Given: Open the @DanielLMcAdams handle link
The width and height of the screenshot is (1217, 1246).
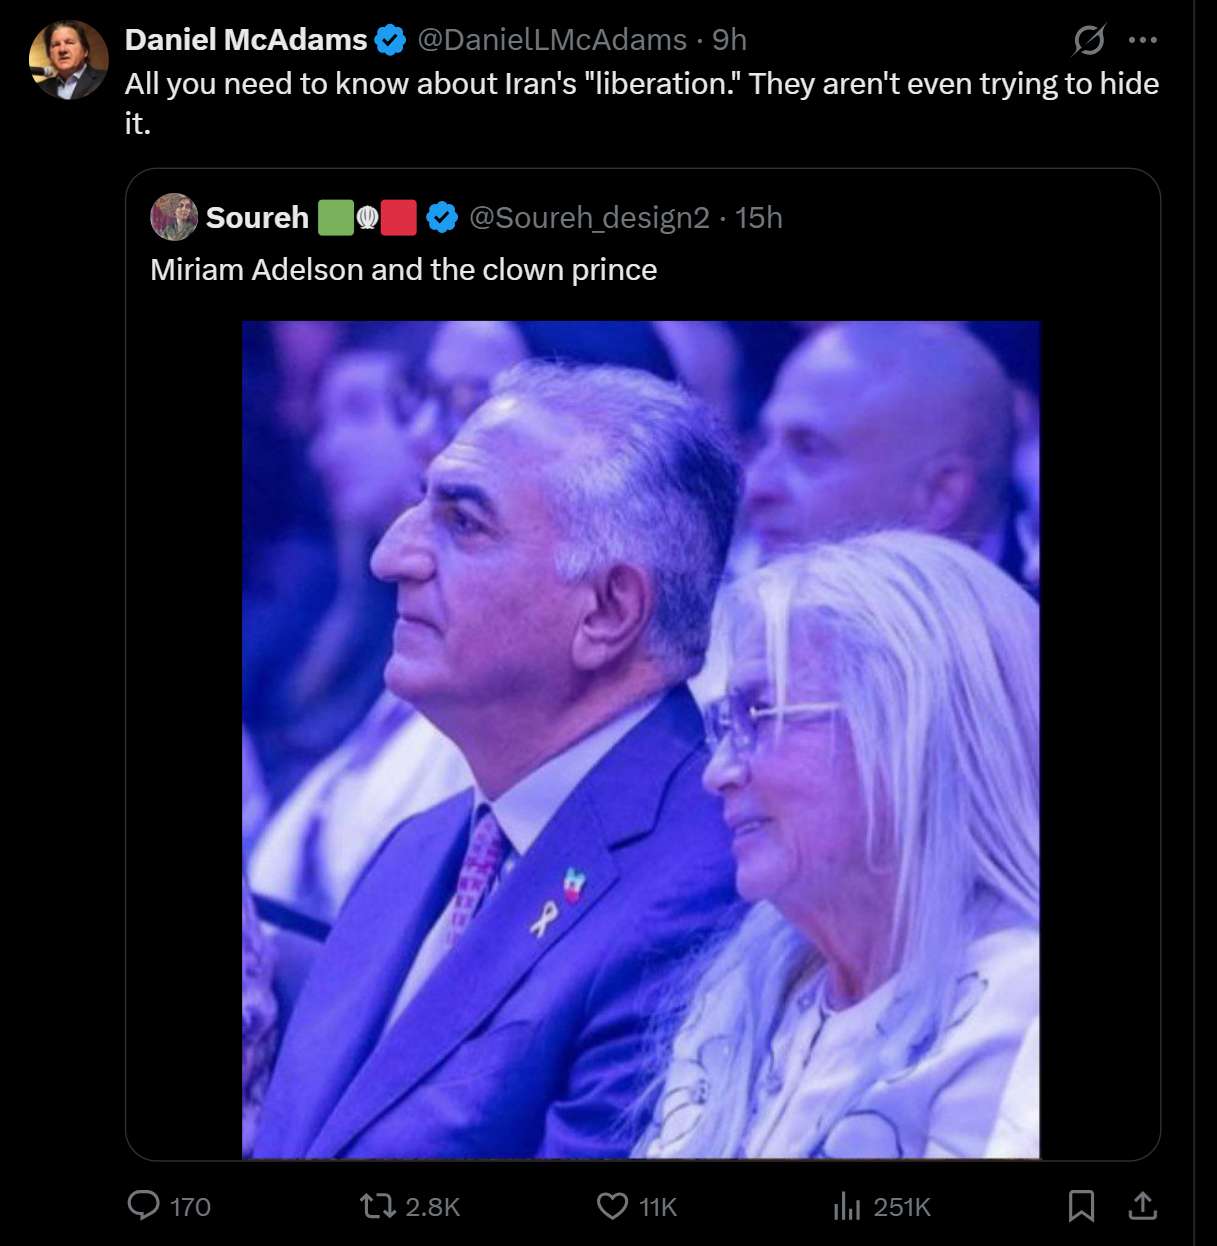Looking at the screenshot, I should [x=551, y=40].
